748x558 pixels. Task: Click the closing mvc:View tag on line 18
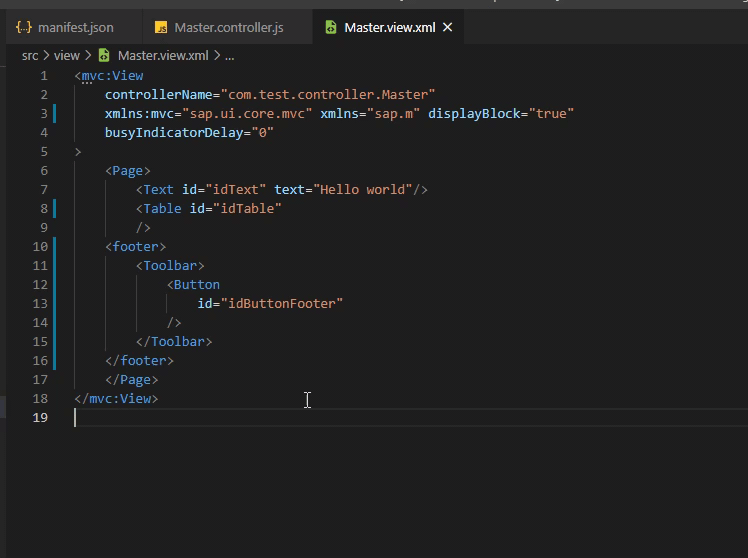tap(116, 398)
